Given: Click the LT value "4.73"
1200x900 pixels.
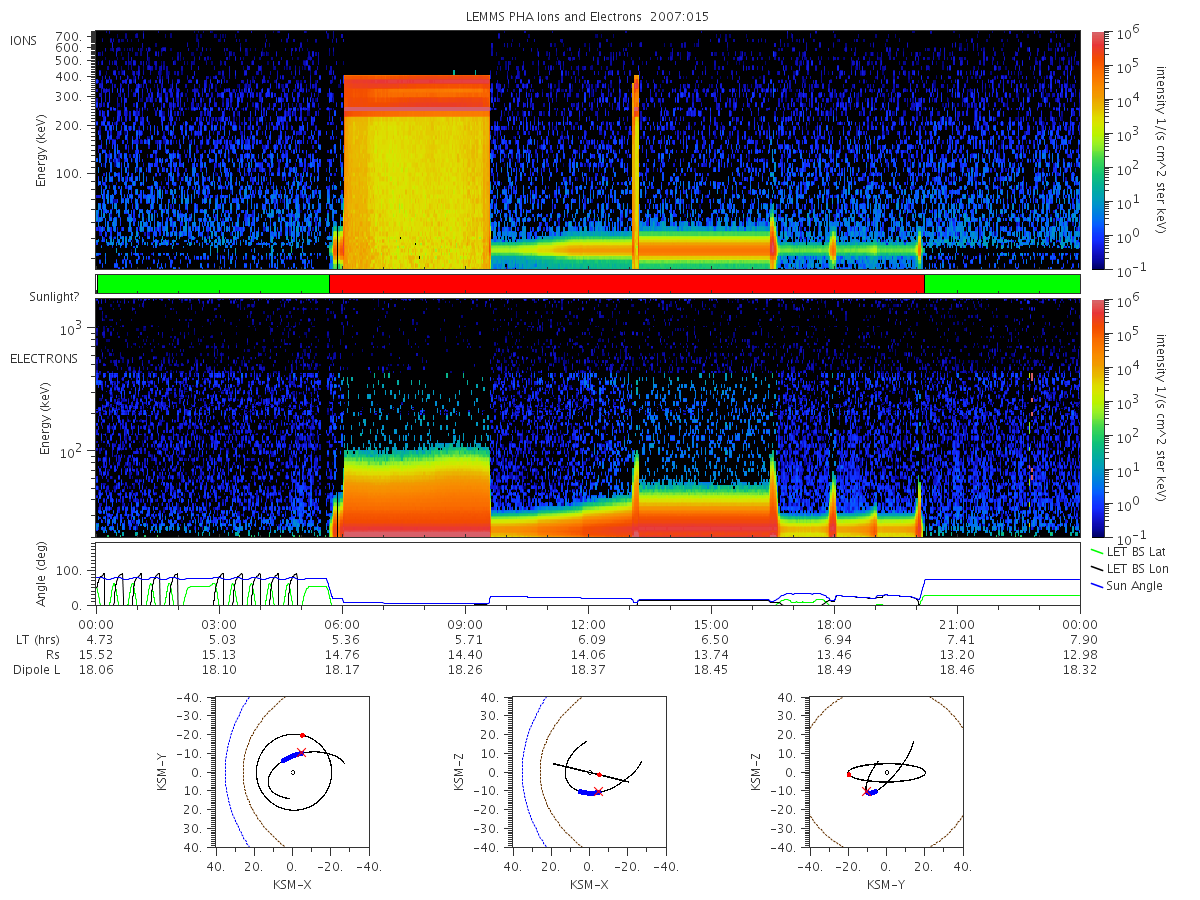Looking at the screenshot, I should [96, 638].
